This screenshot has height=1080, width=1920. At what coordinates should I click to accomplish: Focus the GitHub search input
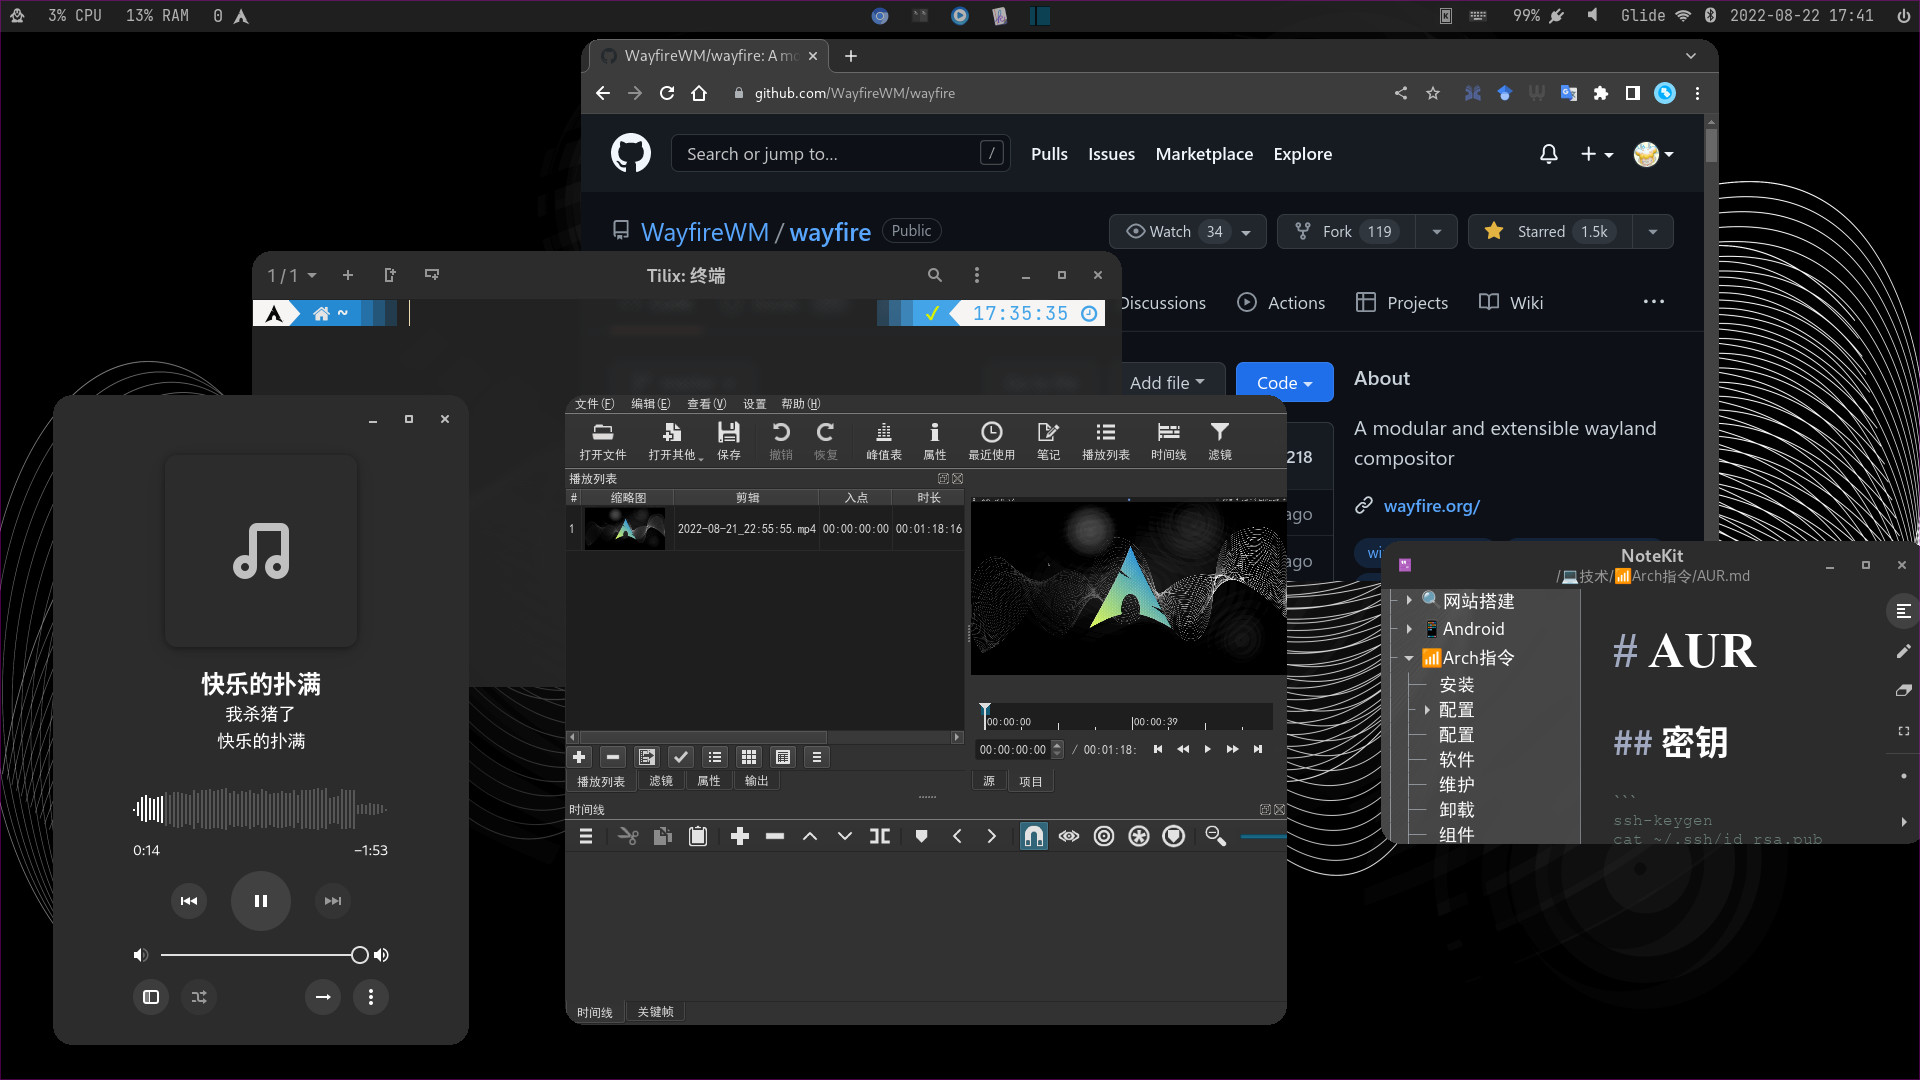click(840, 154)
